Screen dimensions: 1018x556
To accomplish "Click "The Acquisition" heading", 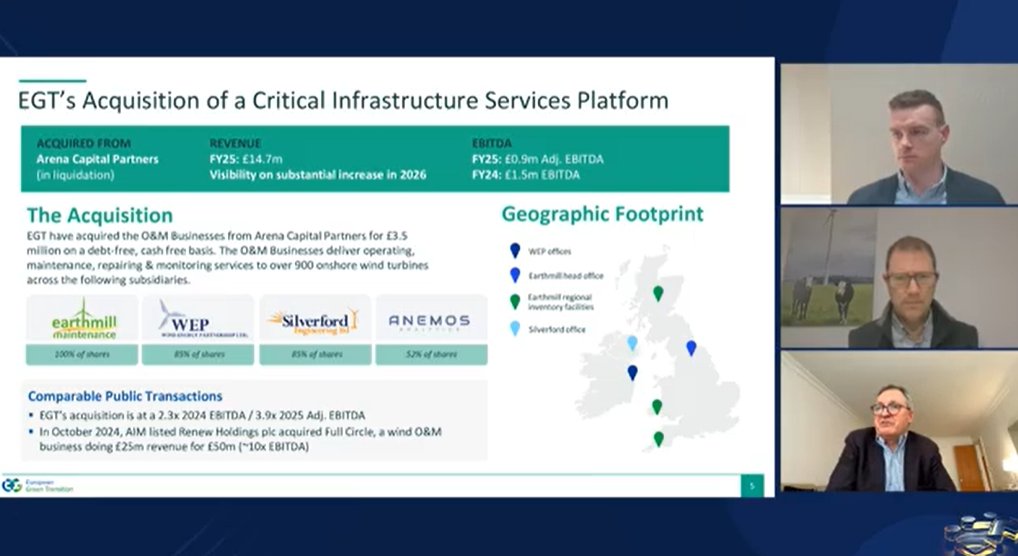I will tap(100, 215).
